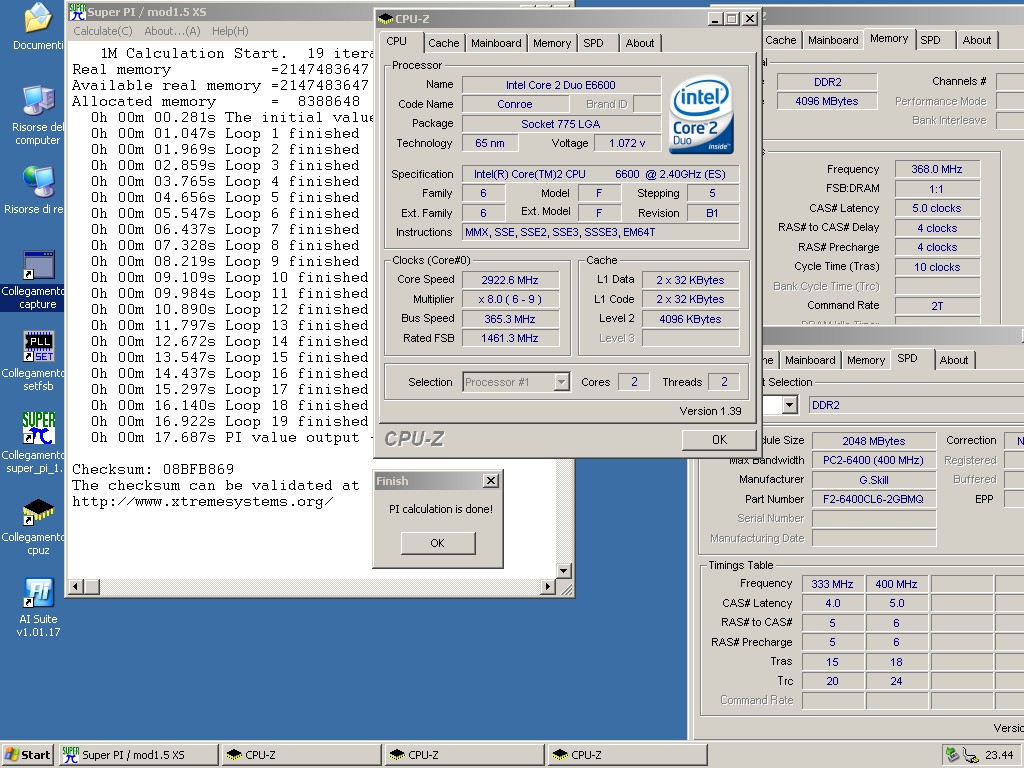1024x768 pixels.
Task: Click the Checksum: 08BFB869 line in Super PI
Action: 153,470
